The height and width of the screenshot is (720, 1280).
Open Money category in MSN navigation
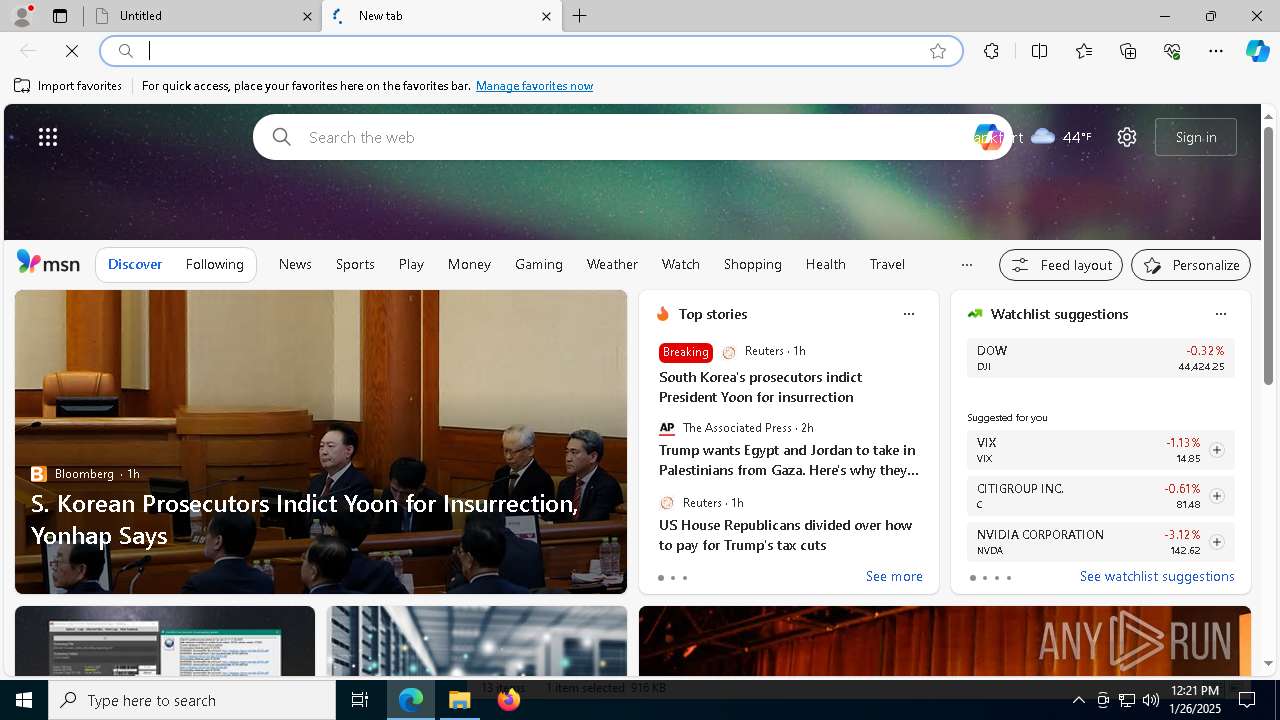(x=469, y=264)
